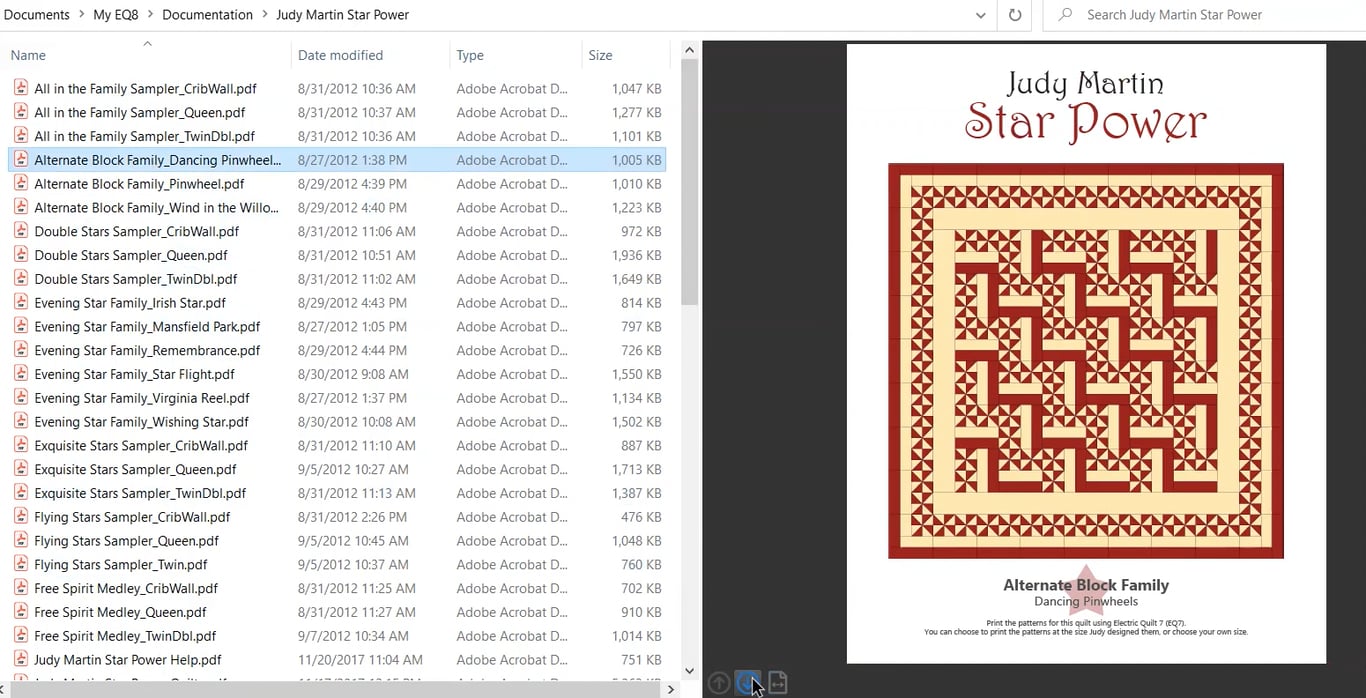
Task: Select Flying Stars Sampler_Twin.pdf
Action: [x=121, y=564]
